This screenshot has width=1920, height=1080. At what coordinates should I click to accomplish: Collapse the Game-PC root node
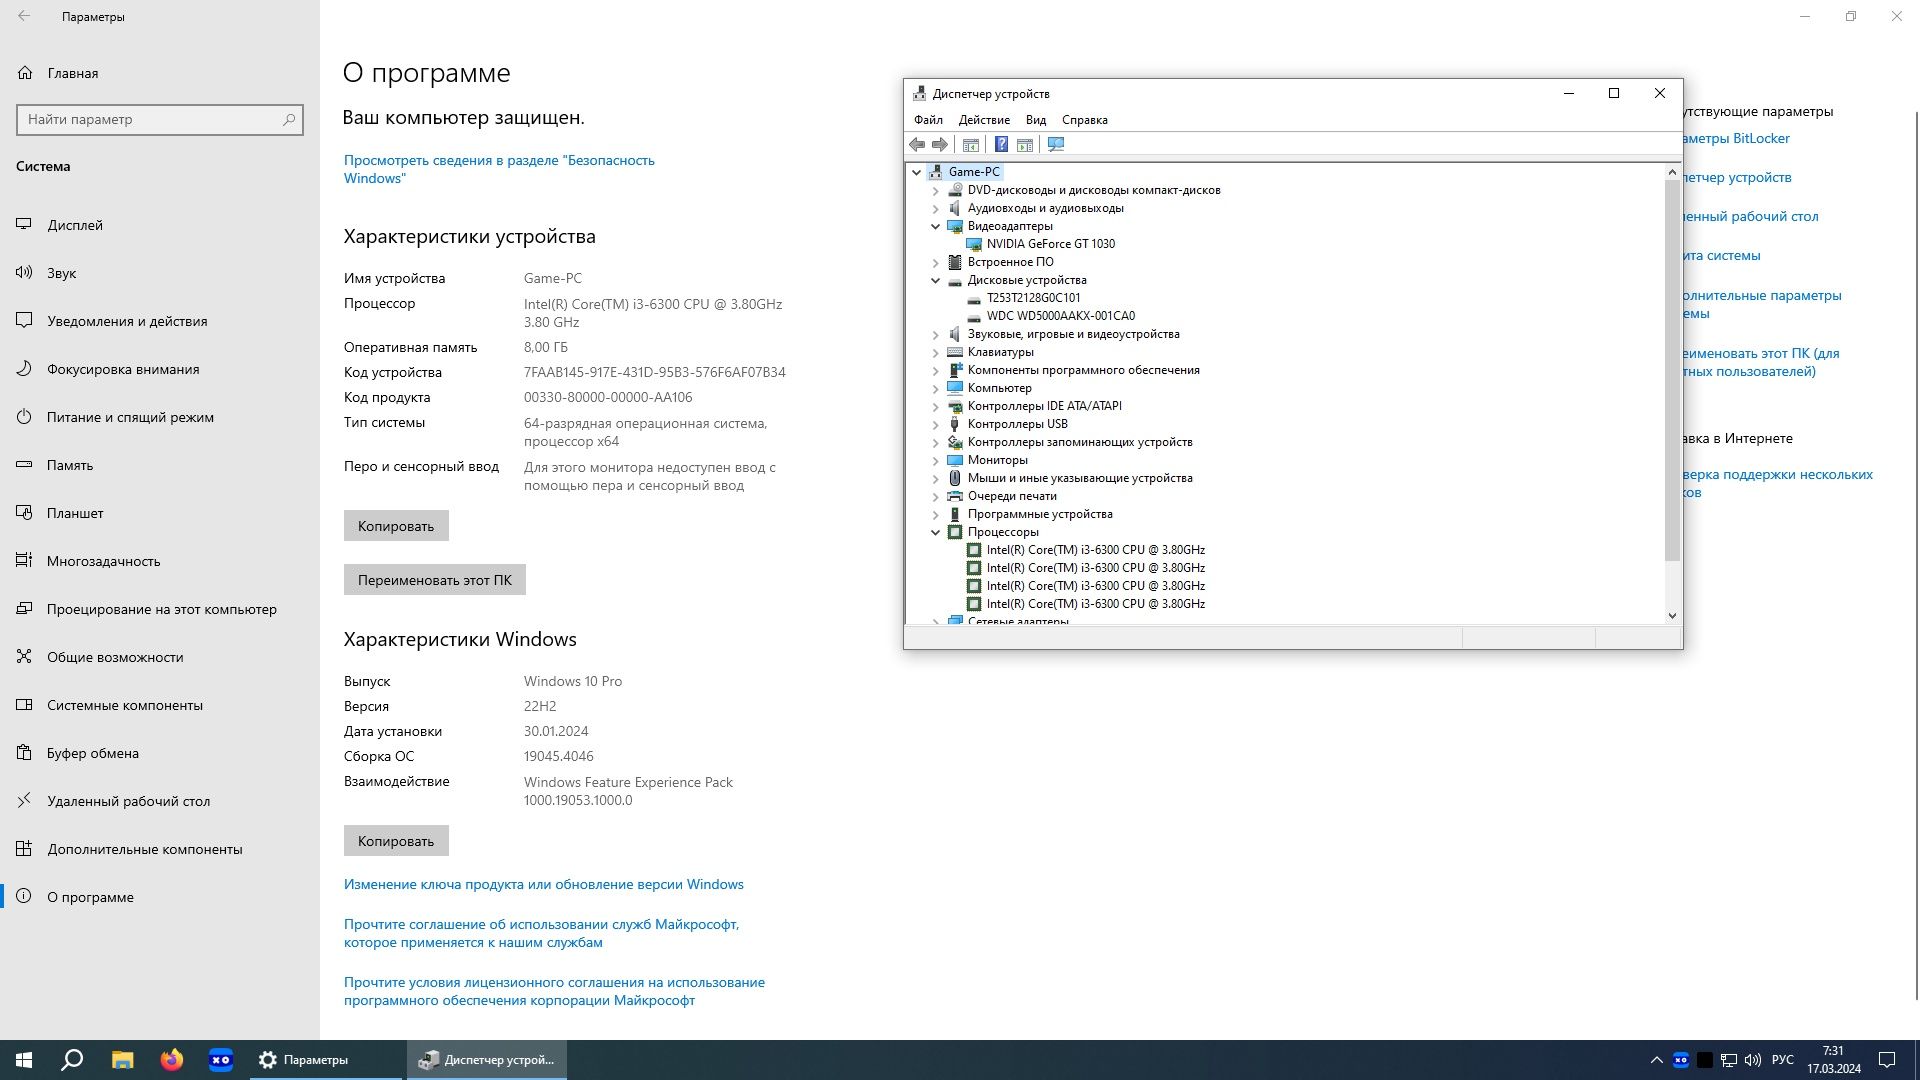916,172
